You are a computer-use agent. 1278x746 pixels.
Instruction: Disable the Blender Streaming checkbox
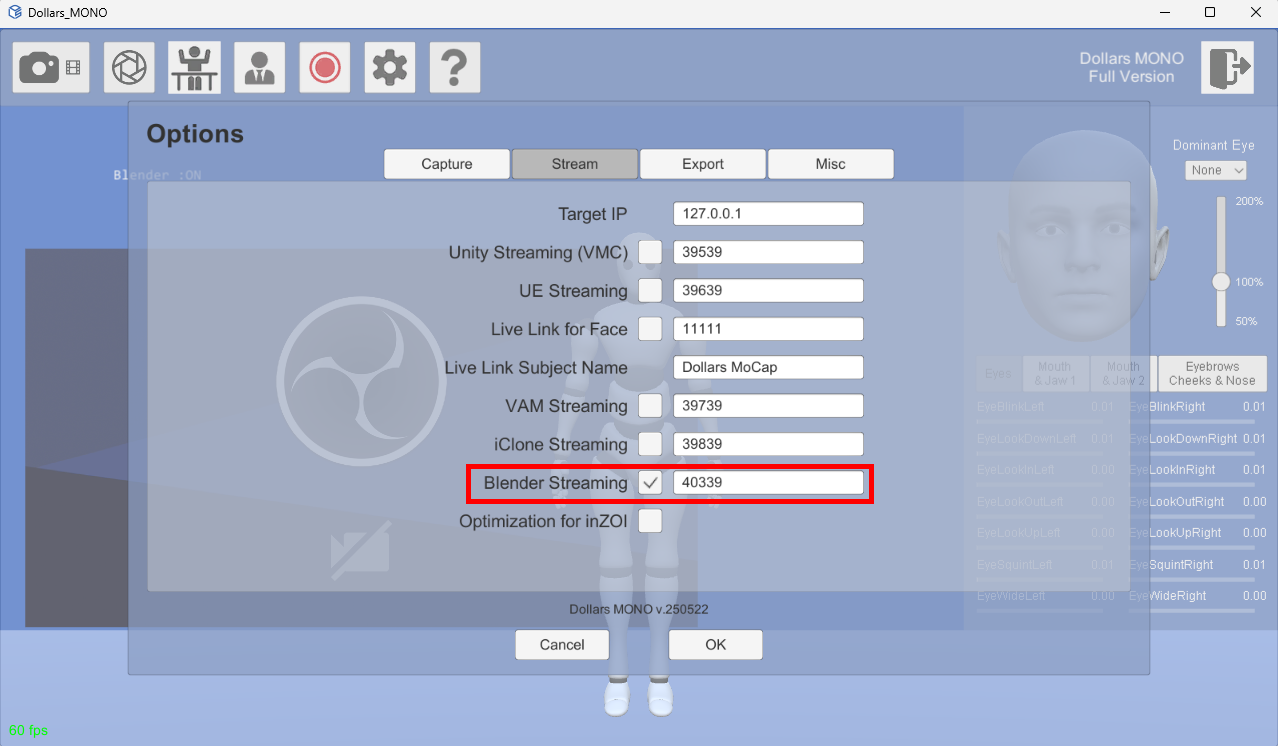pos(650,483)
